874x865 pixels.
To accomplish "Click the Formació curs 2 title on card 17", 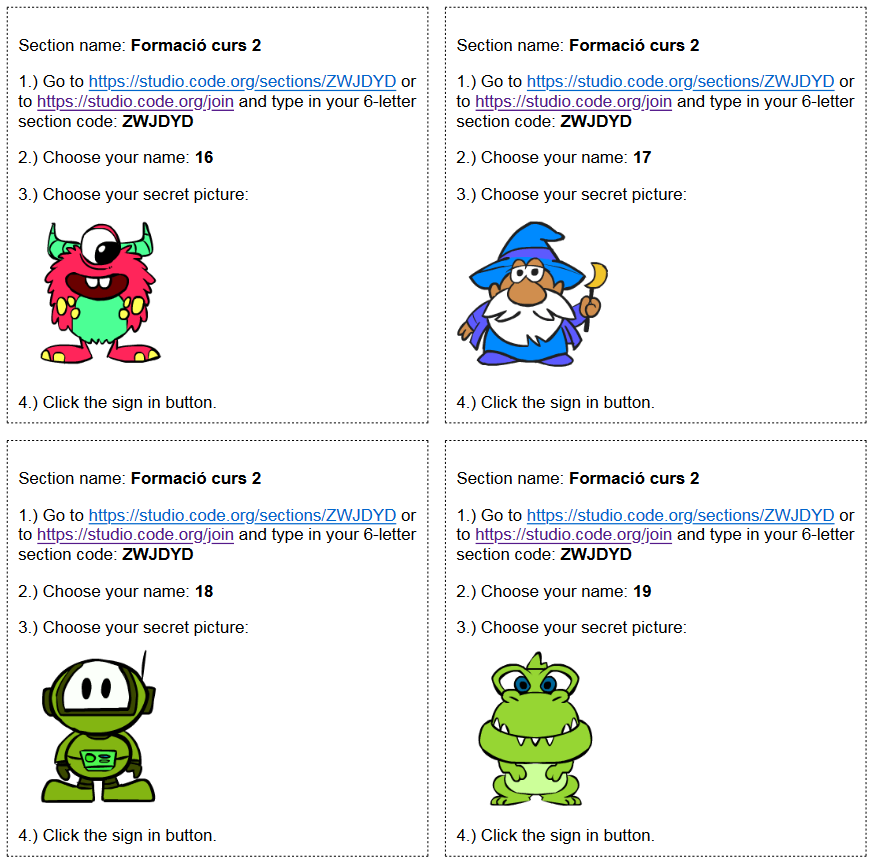I will (634, 45).
